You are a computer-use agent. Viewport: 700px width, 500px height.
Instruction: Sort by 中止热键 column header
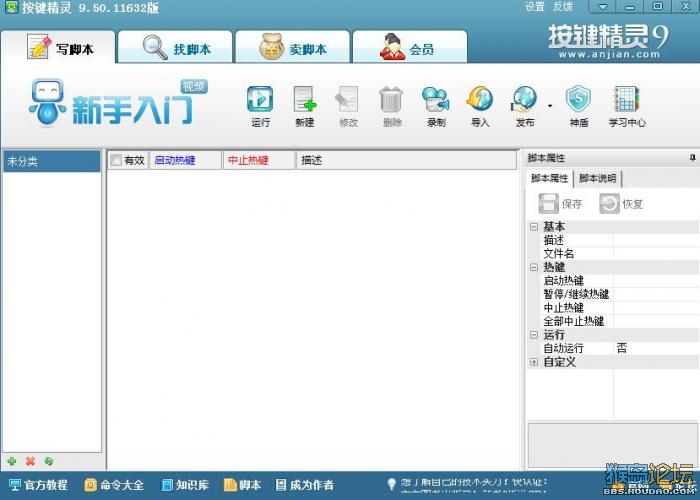click(259, 160)
